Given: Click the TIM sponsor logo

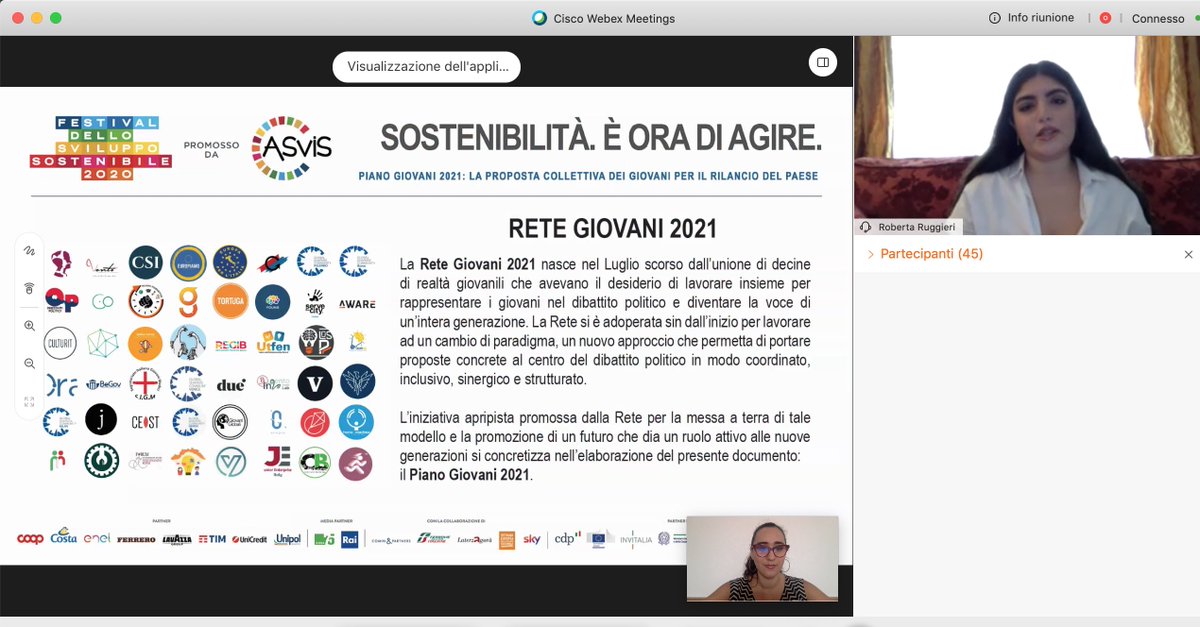Looking at the screenshot, I should pos(212,539).
